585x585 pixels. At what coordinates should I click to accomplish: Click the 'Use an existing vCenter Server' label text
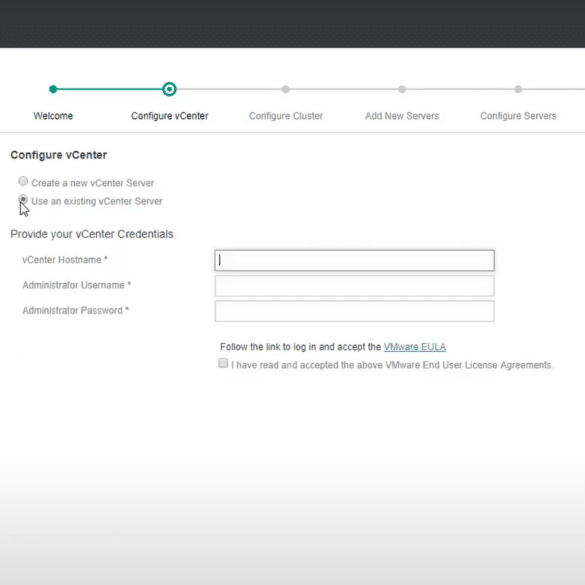coord(97,201)
